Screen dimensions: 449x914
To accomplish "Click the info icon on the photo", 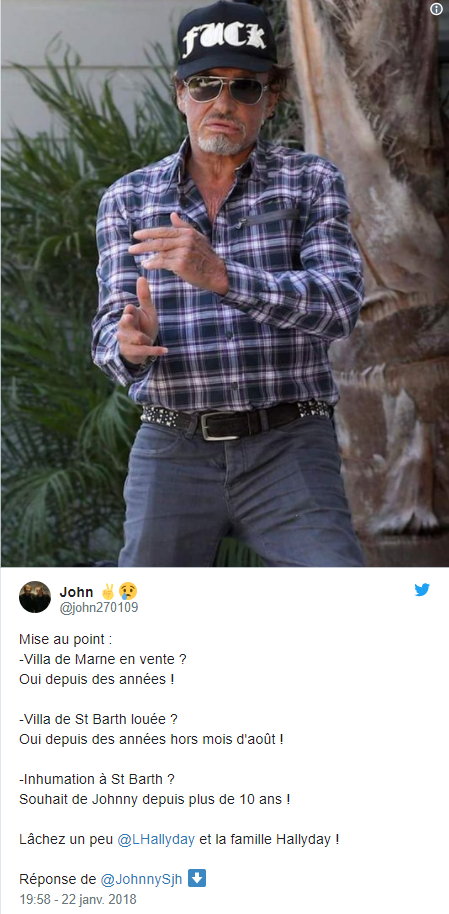I will coord(436,9).
